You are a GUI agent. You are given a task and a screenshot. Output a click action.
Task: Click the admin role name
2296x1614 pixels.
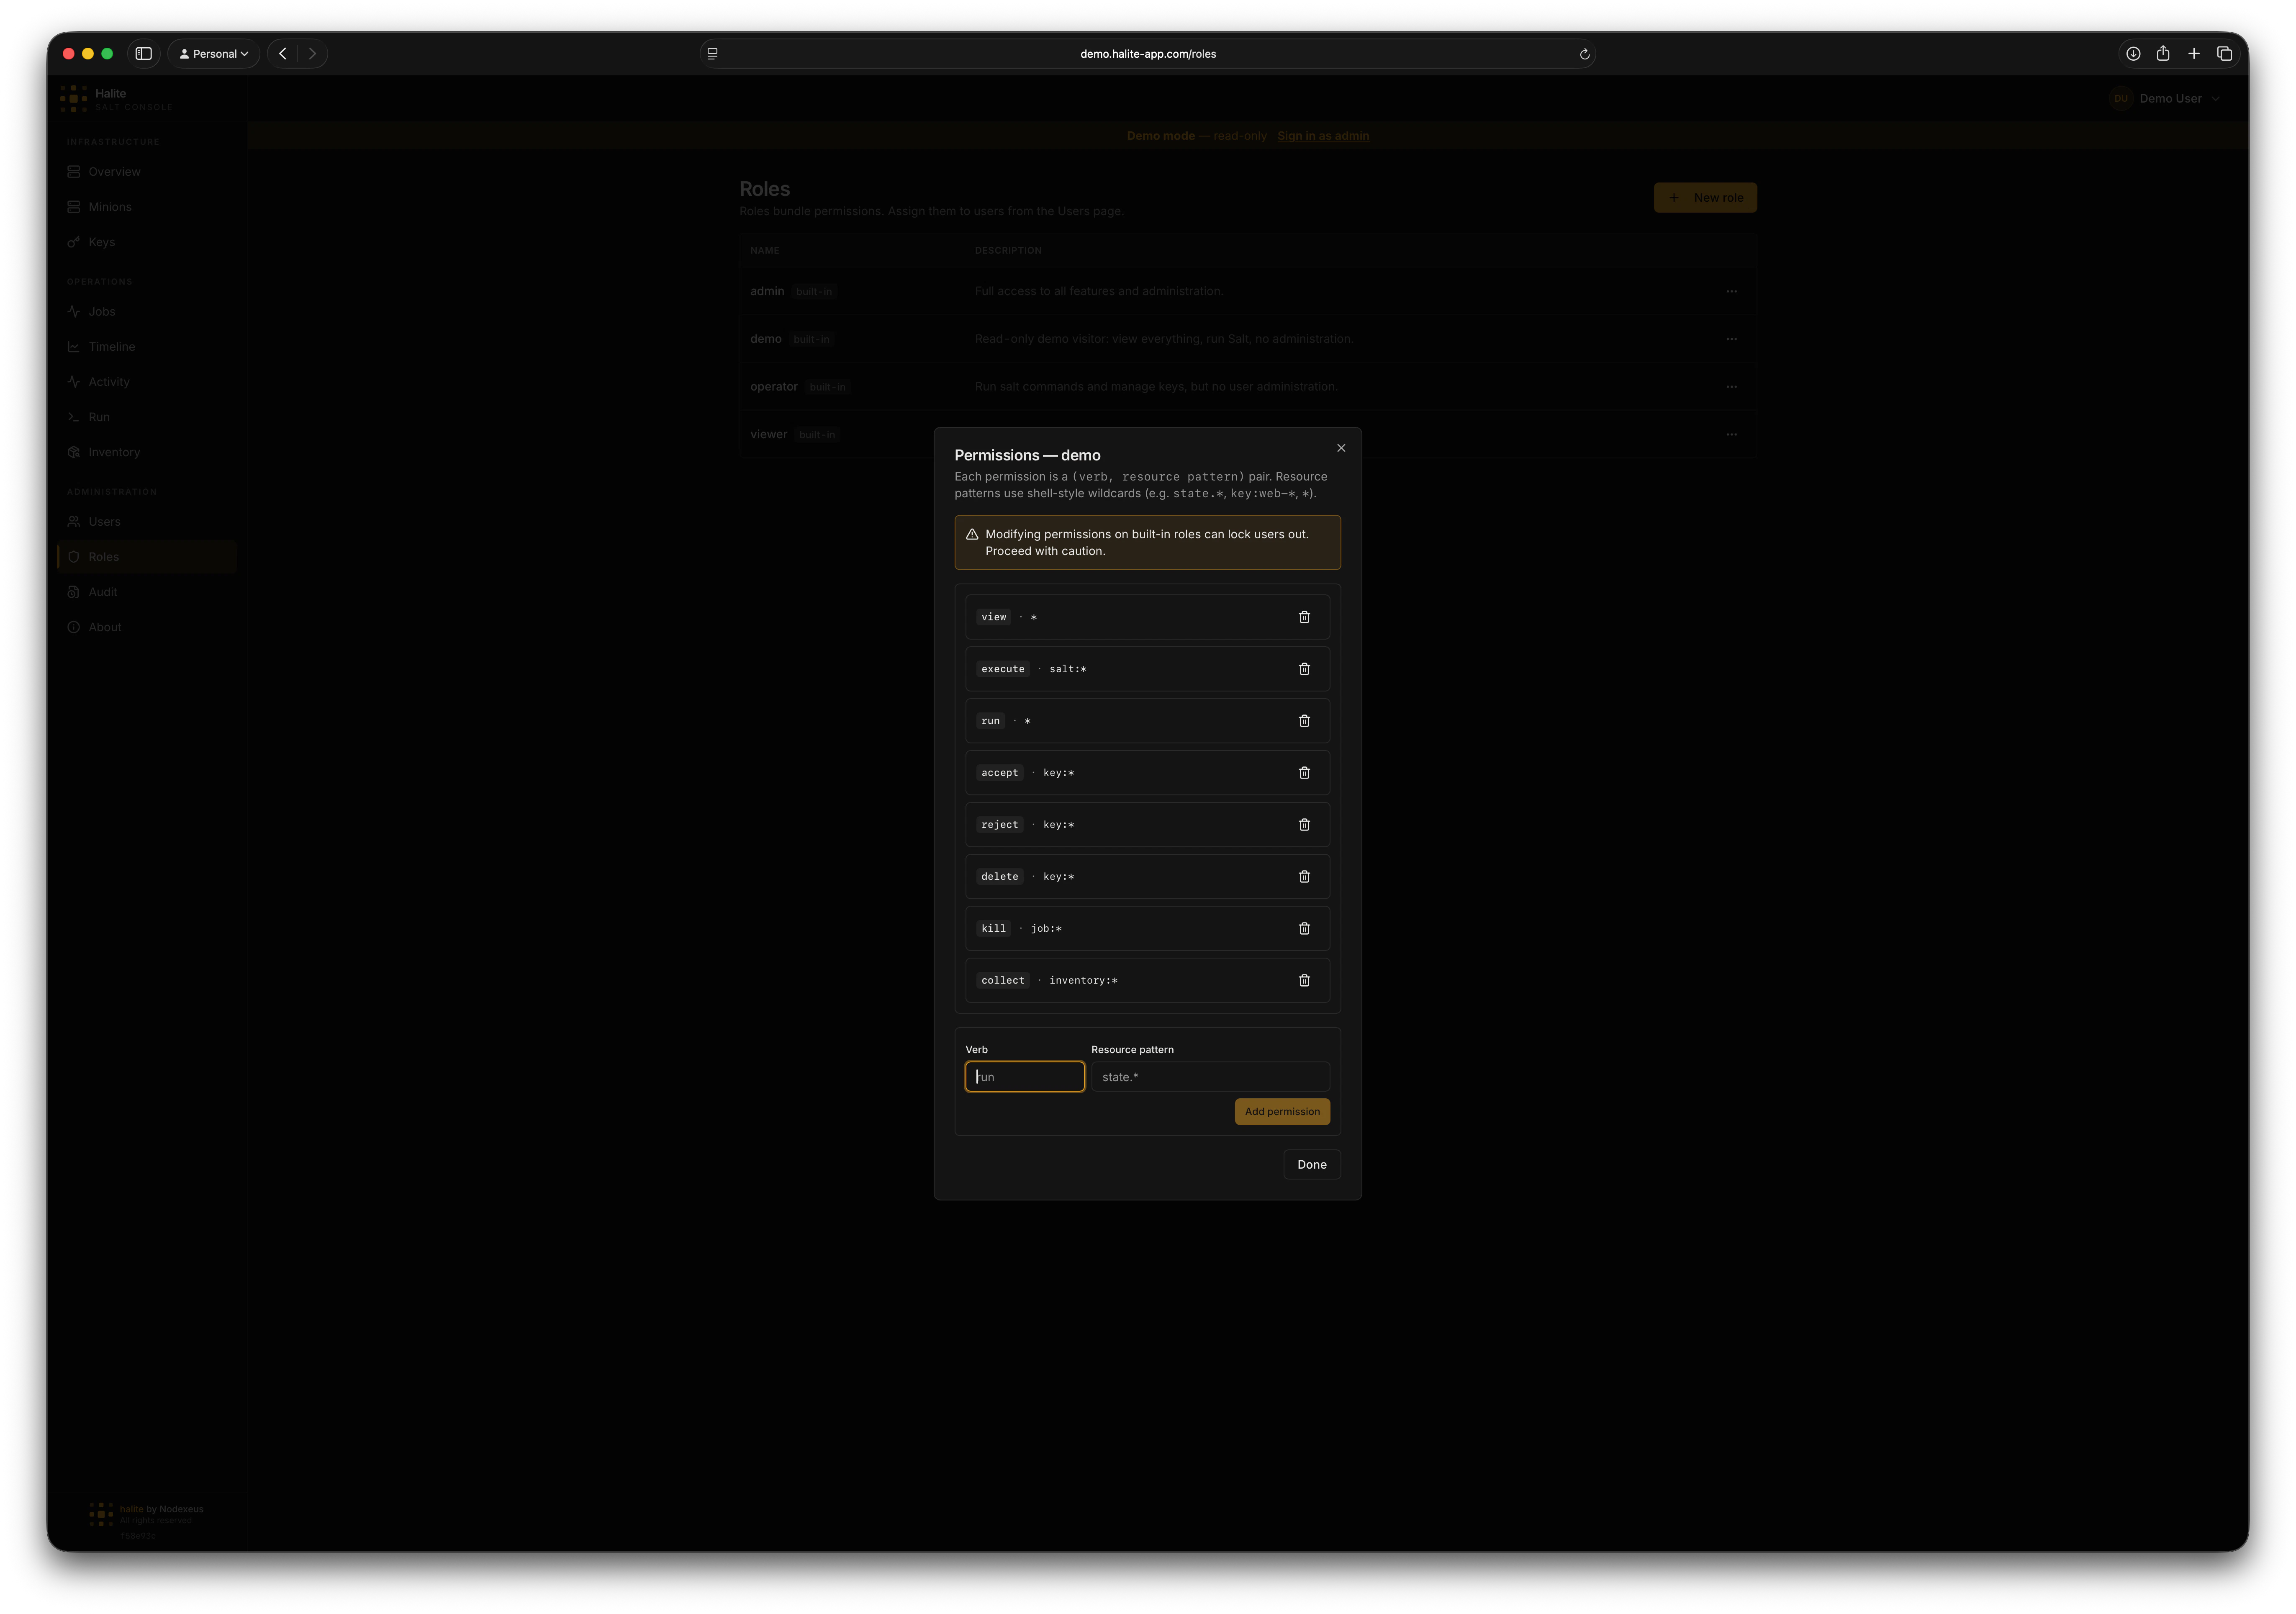click(x=767, y=291)
